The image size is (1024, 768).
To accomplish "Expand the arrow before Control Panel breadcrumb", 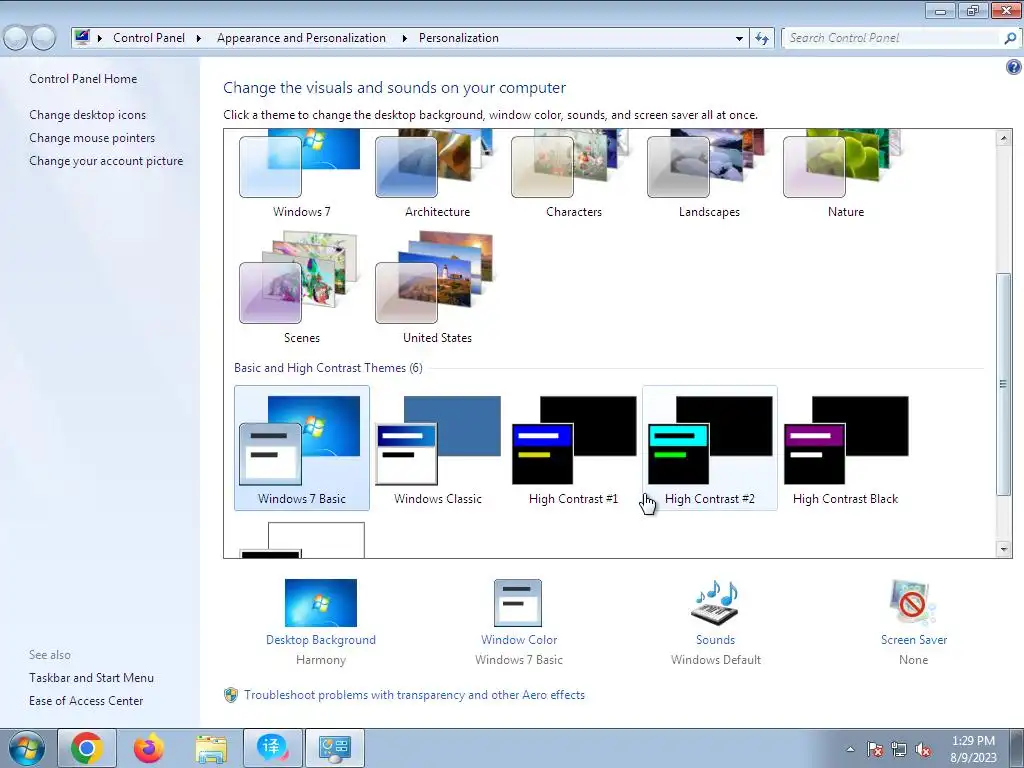I will [x=100, y=39].
